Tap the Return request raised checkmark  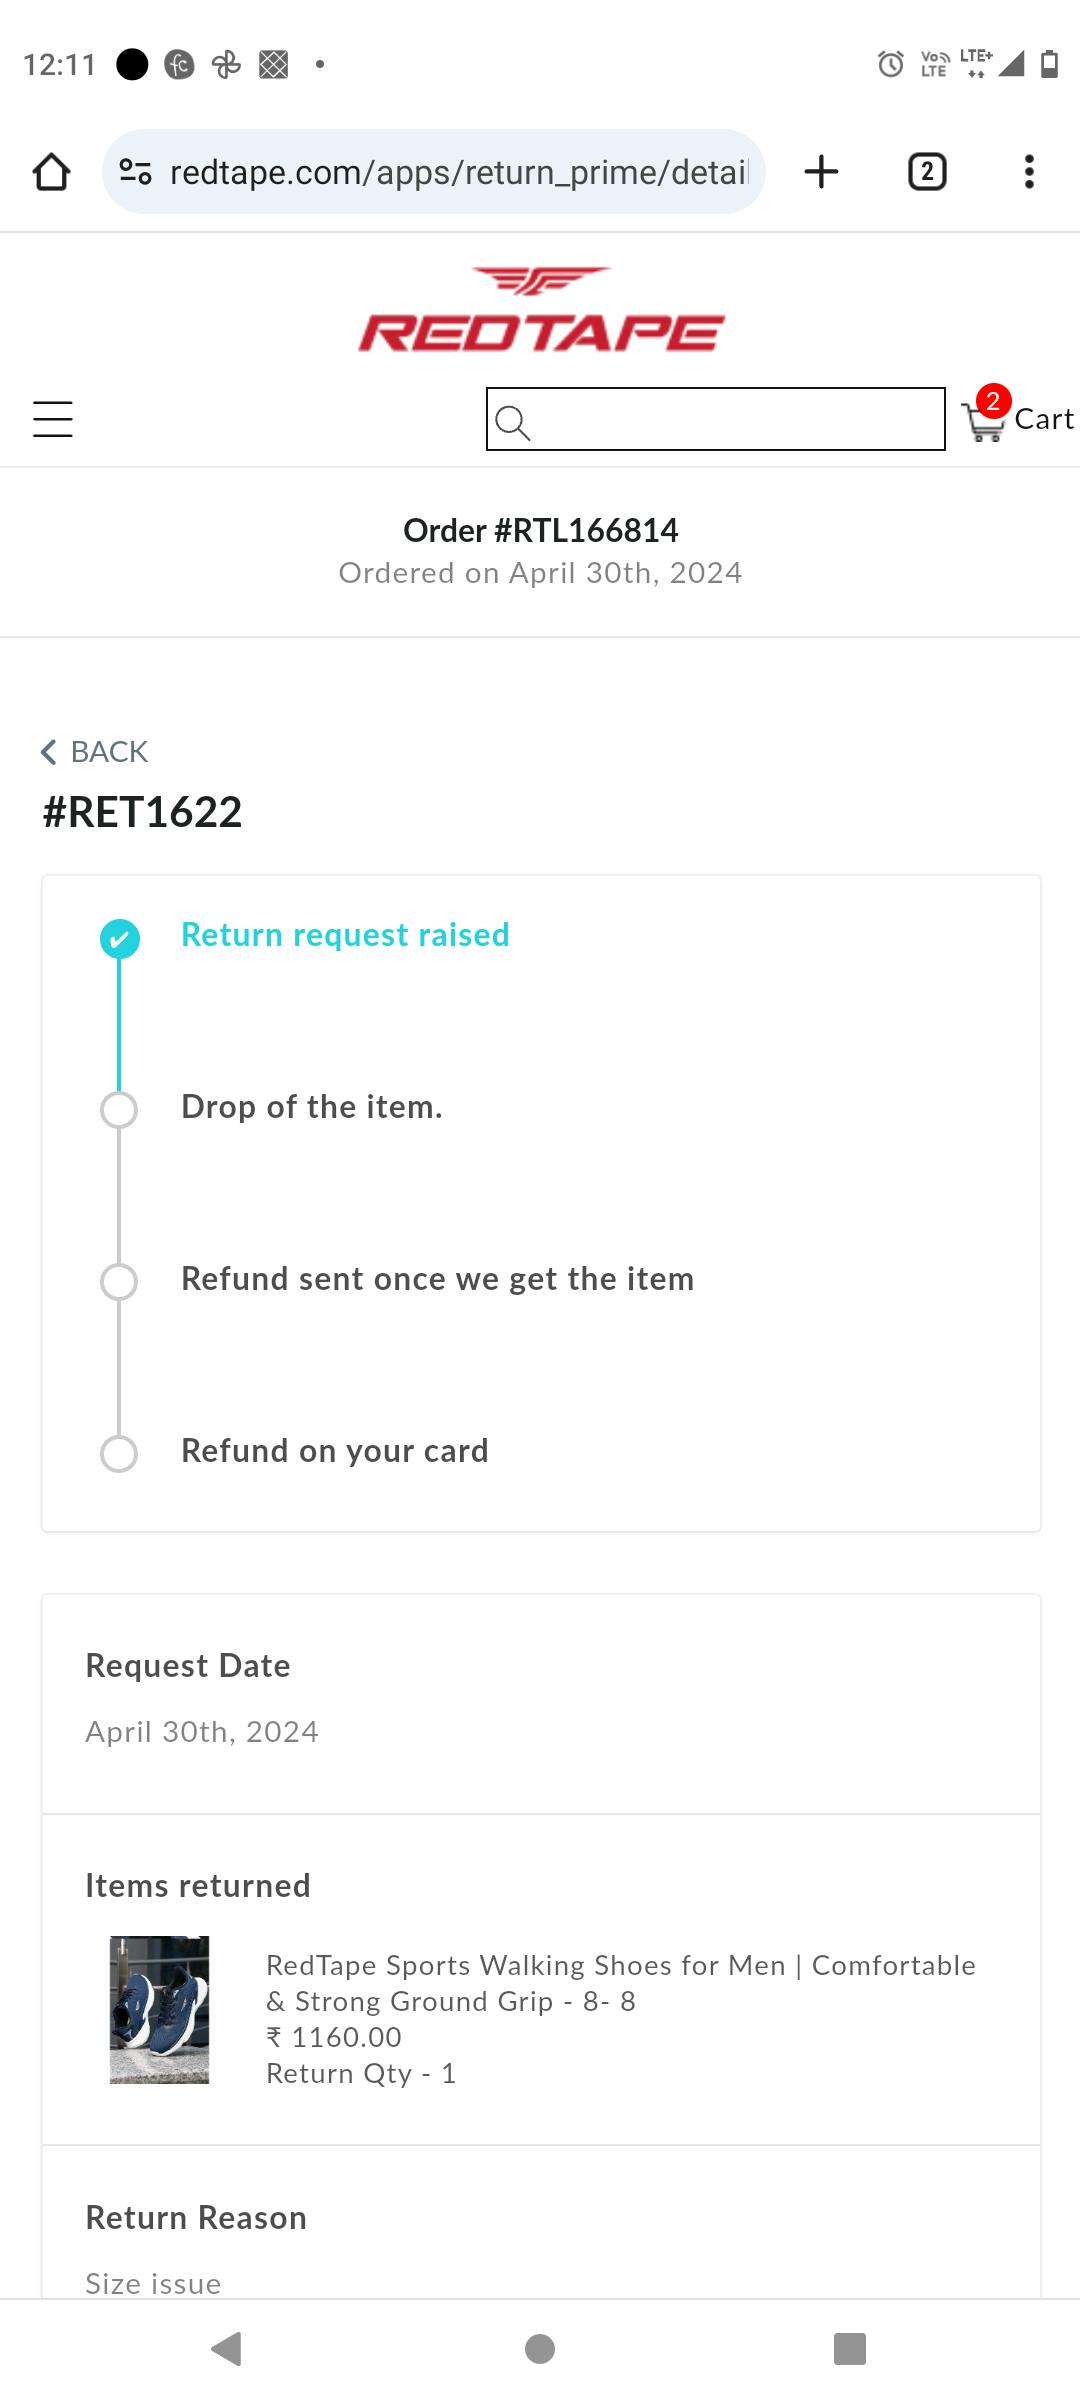120,939
